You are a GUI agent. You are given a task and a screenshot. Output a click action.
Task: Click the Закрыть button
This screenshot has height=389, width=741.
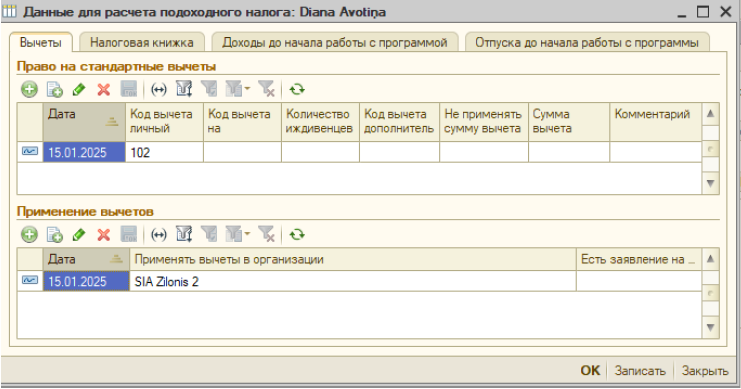point(705,371)
